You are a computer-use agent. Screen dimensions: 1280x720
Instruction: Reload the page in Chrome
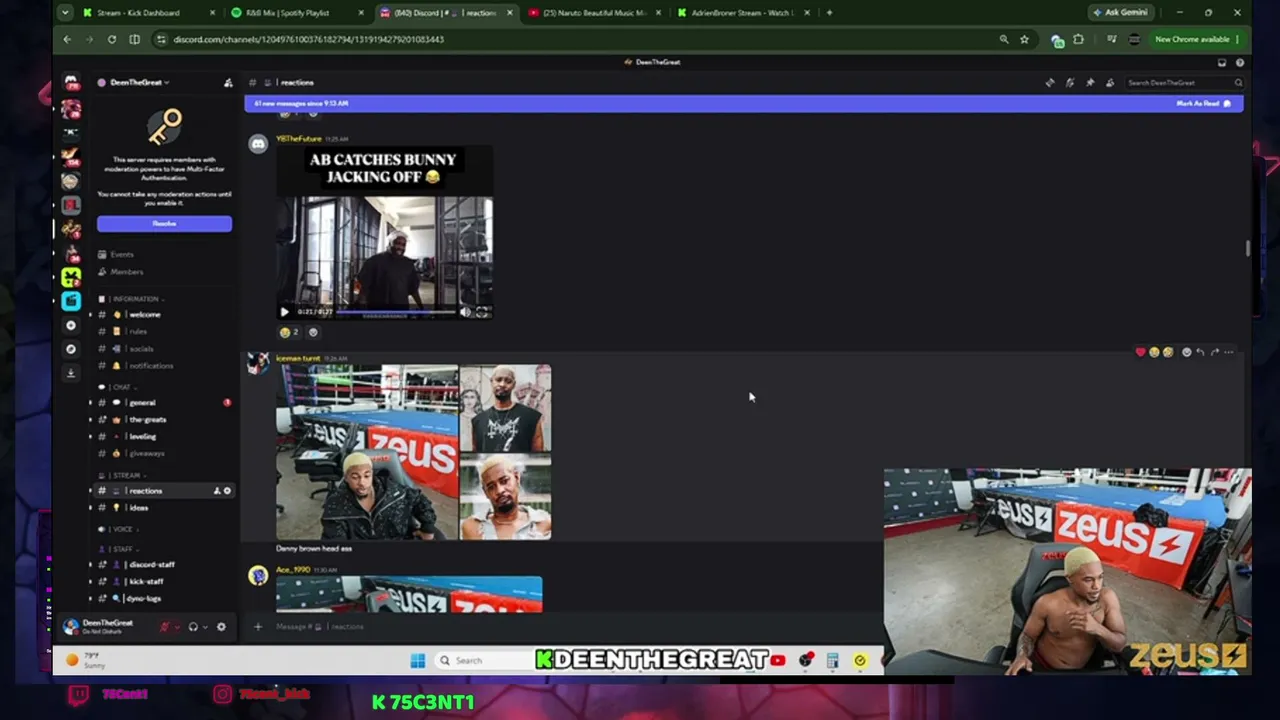(112, 39)
